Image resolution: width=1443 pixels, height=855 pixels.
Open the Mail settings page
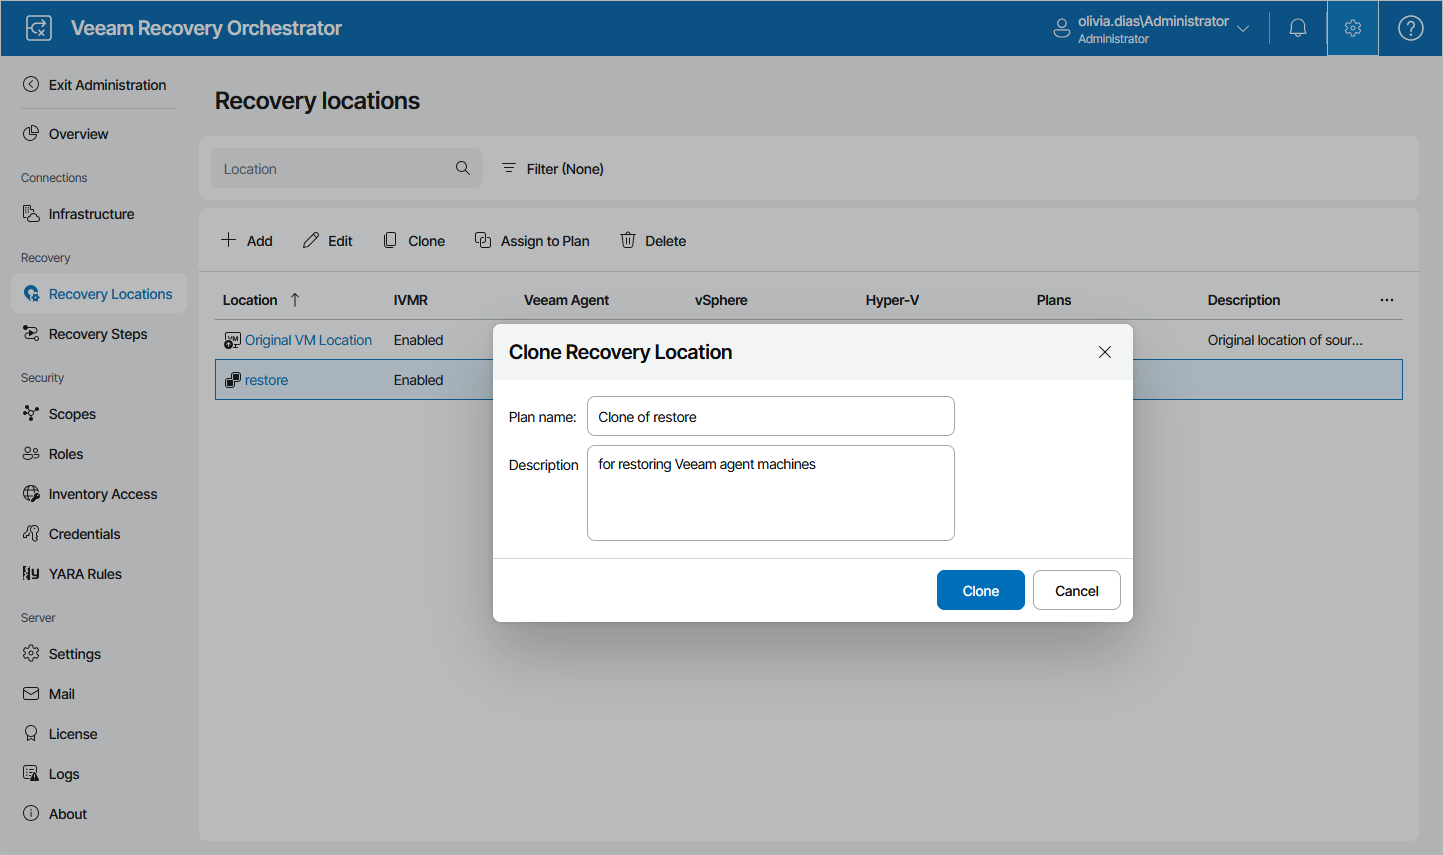[x=62, y=694]
